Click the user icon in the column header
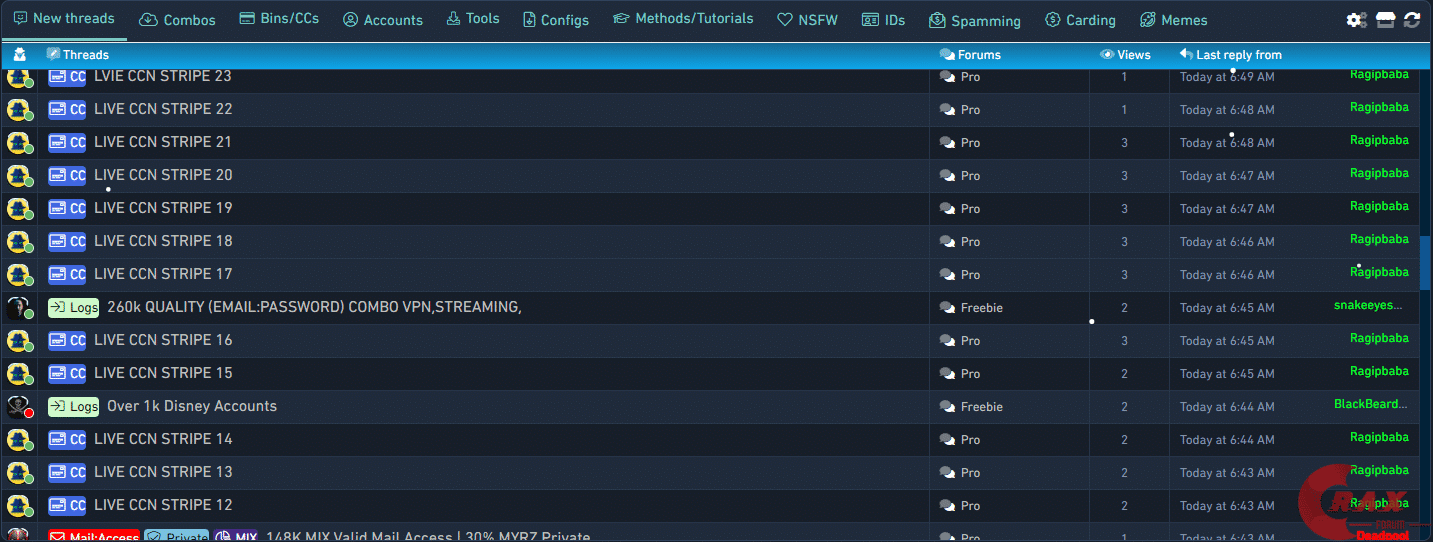This screenshot has height=542, width=1433. pos(19,55)
